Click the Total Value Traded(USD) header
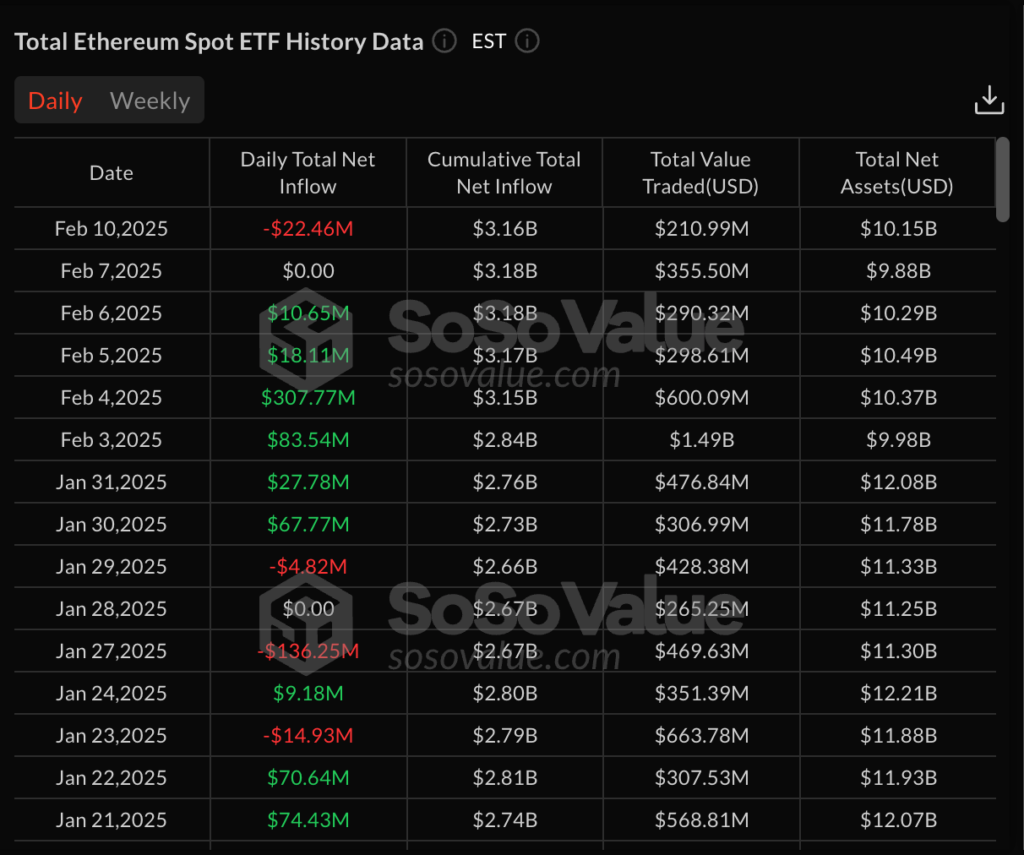The image size is (1024, 855). (x=701, y=173)
